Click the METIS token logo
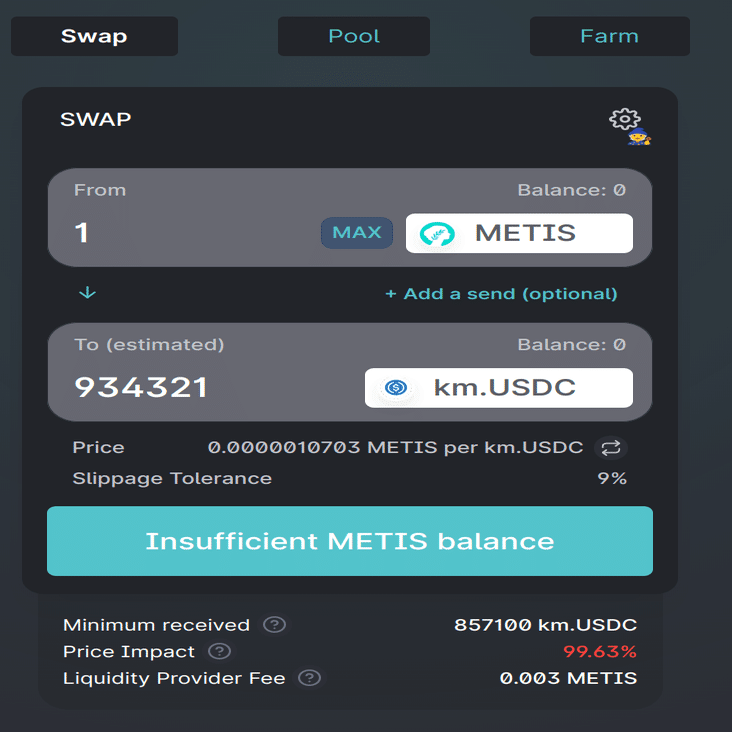 [438, 234]
